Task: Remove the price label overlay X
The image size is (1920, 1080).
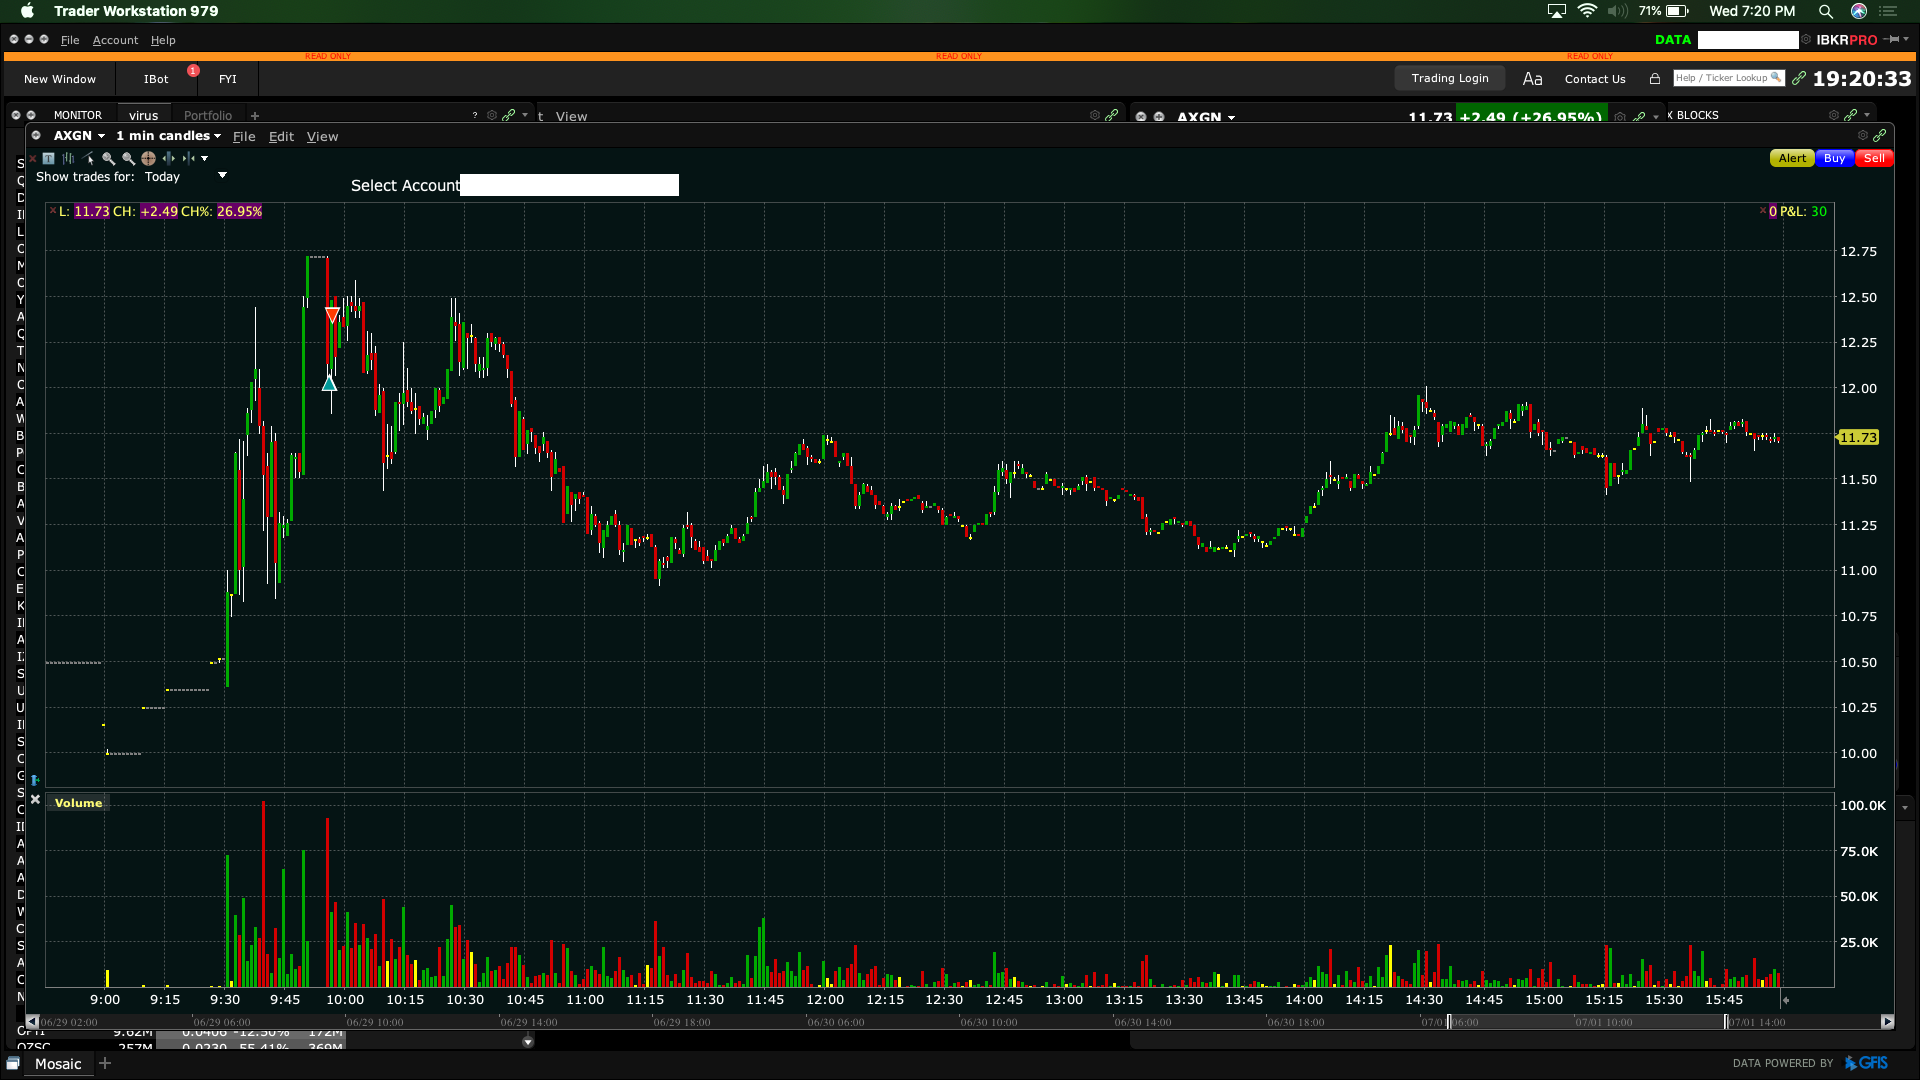Action: click(53, 211)
